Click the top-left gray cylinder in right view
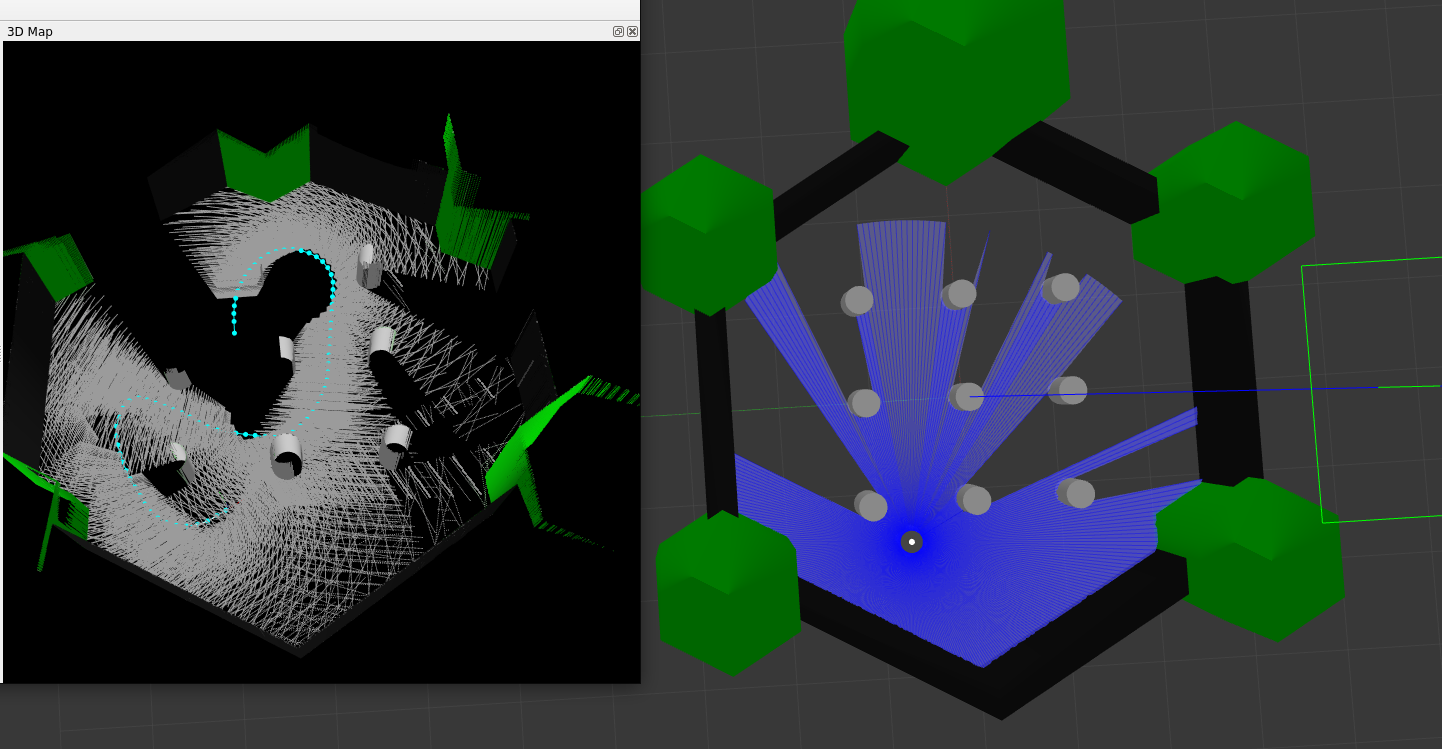 [x=858, y=300]
